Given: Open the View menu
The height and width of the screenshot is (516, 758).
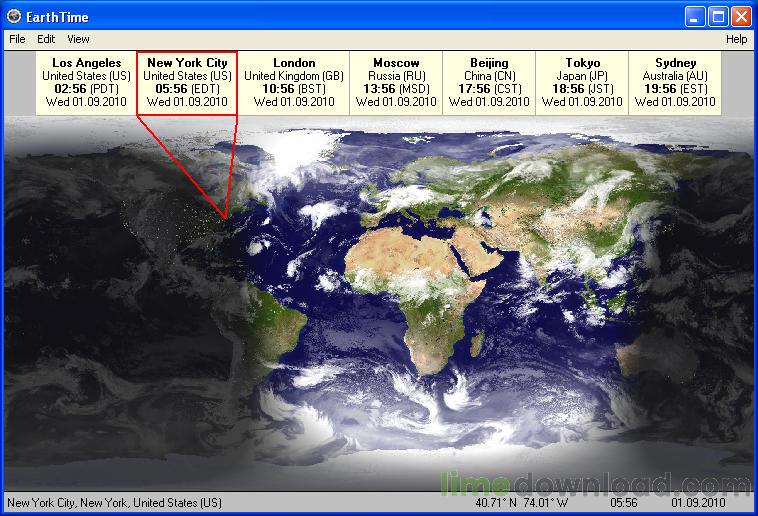Looking at the screenshot, I should tap(78, 39).
